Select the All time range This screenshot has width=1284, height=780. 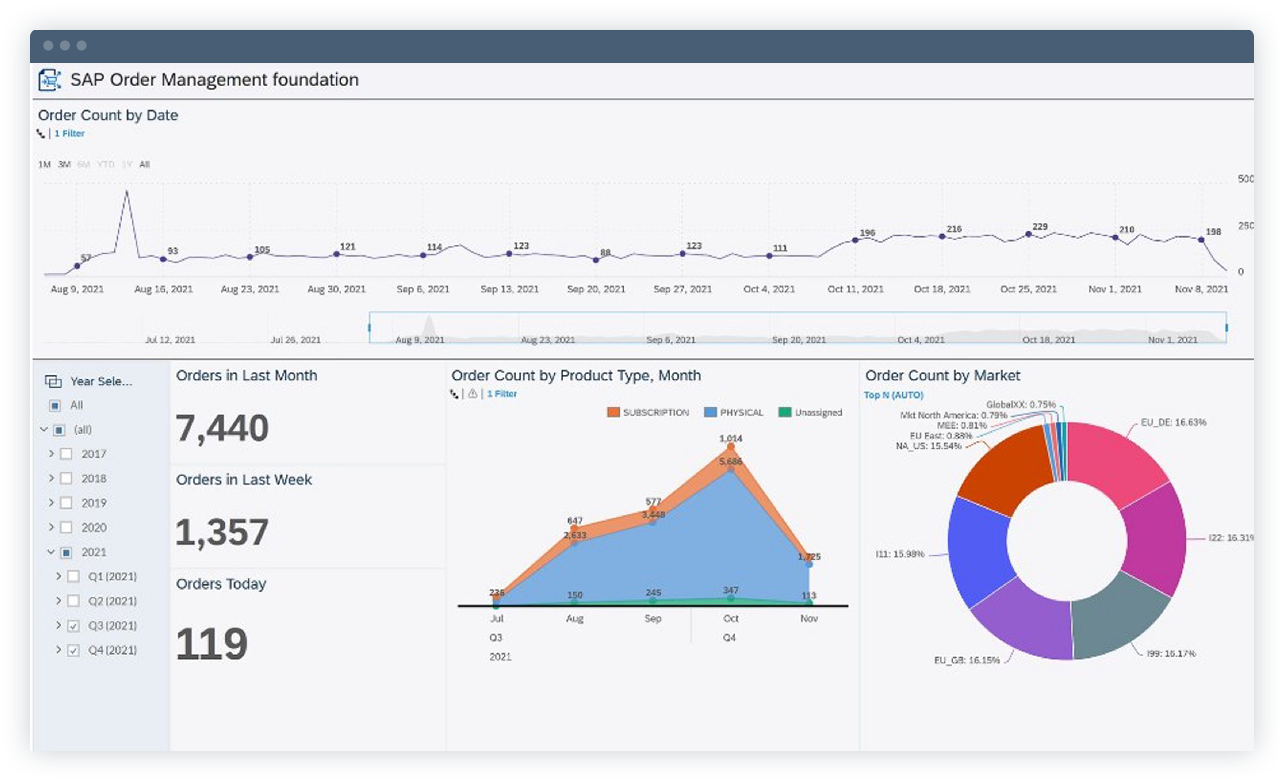[x=145, y=164]
